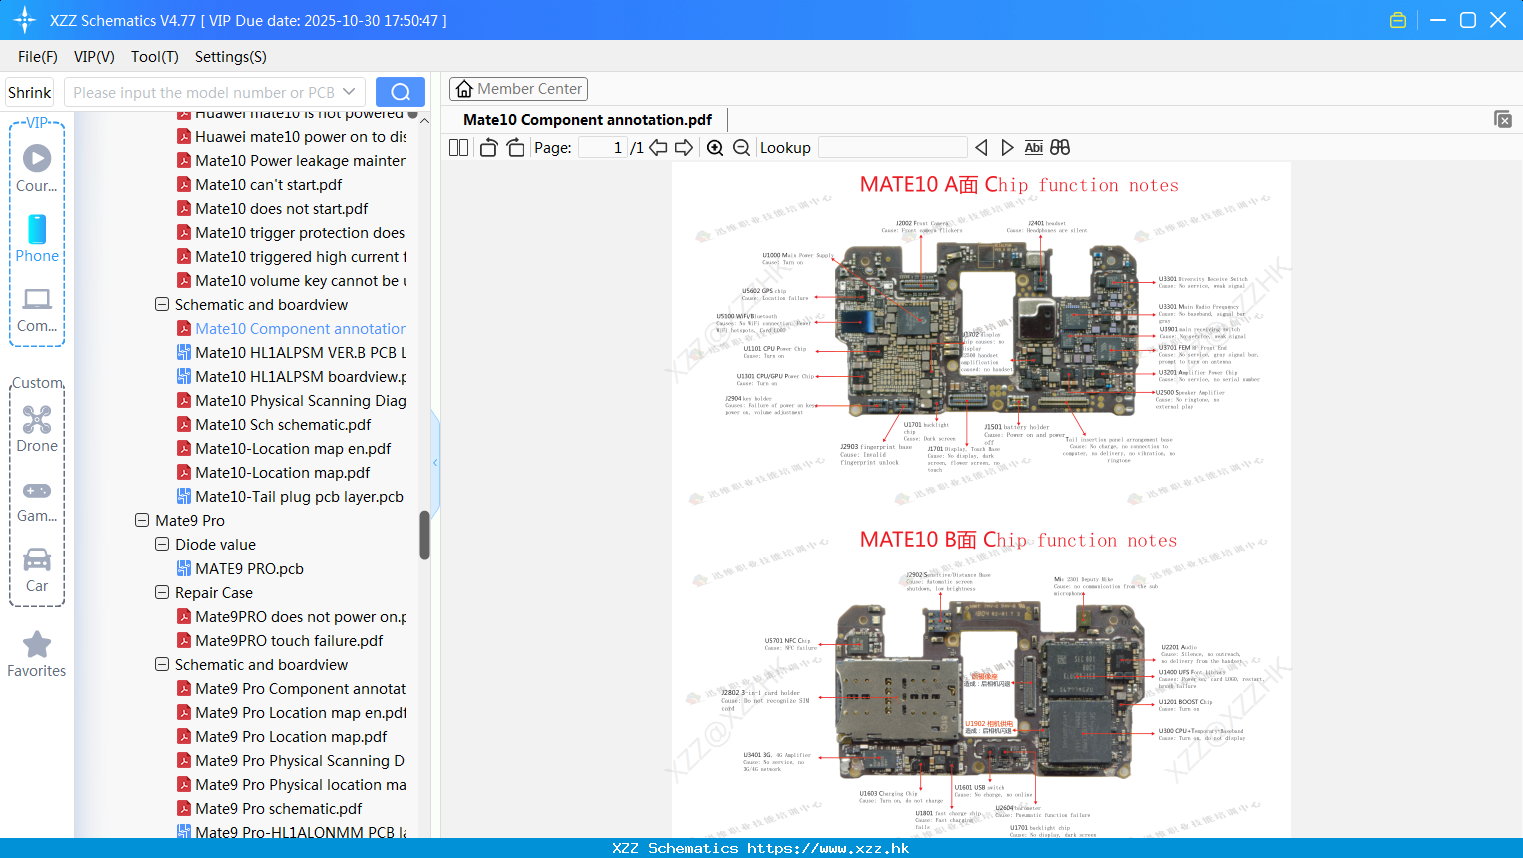The image size is (1523, 858).
Task: Click the blue search button
Action: (400, 92)
